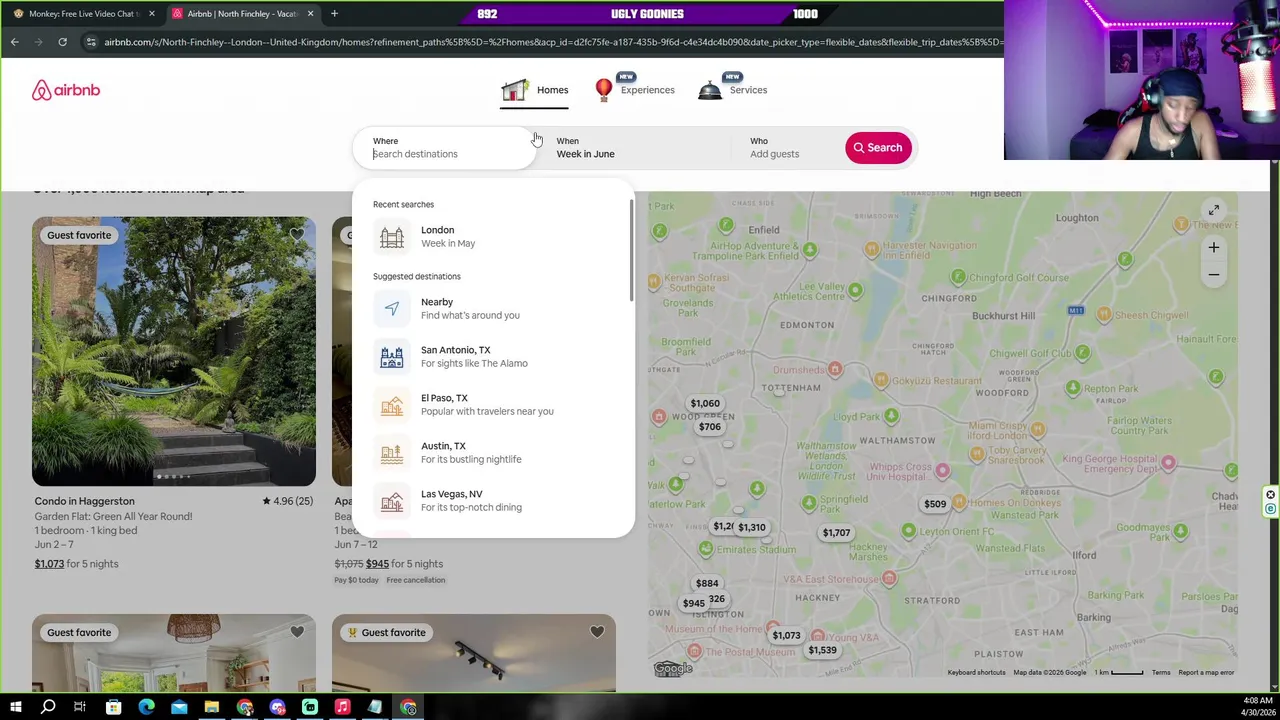1280x720 pixels.
Task: Choose recent search London Week in May
Action: click(493, 236)
